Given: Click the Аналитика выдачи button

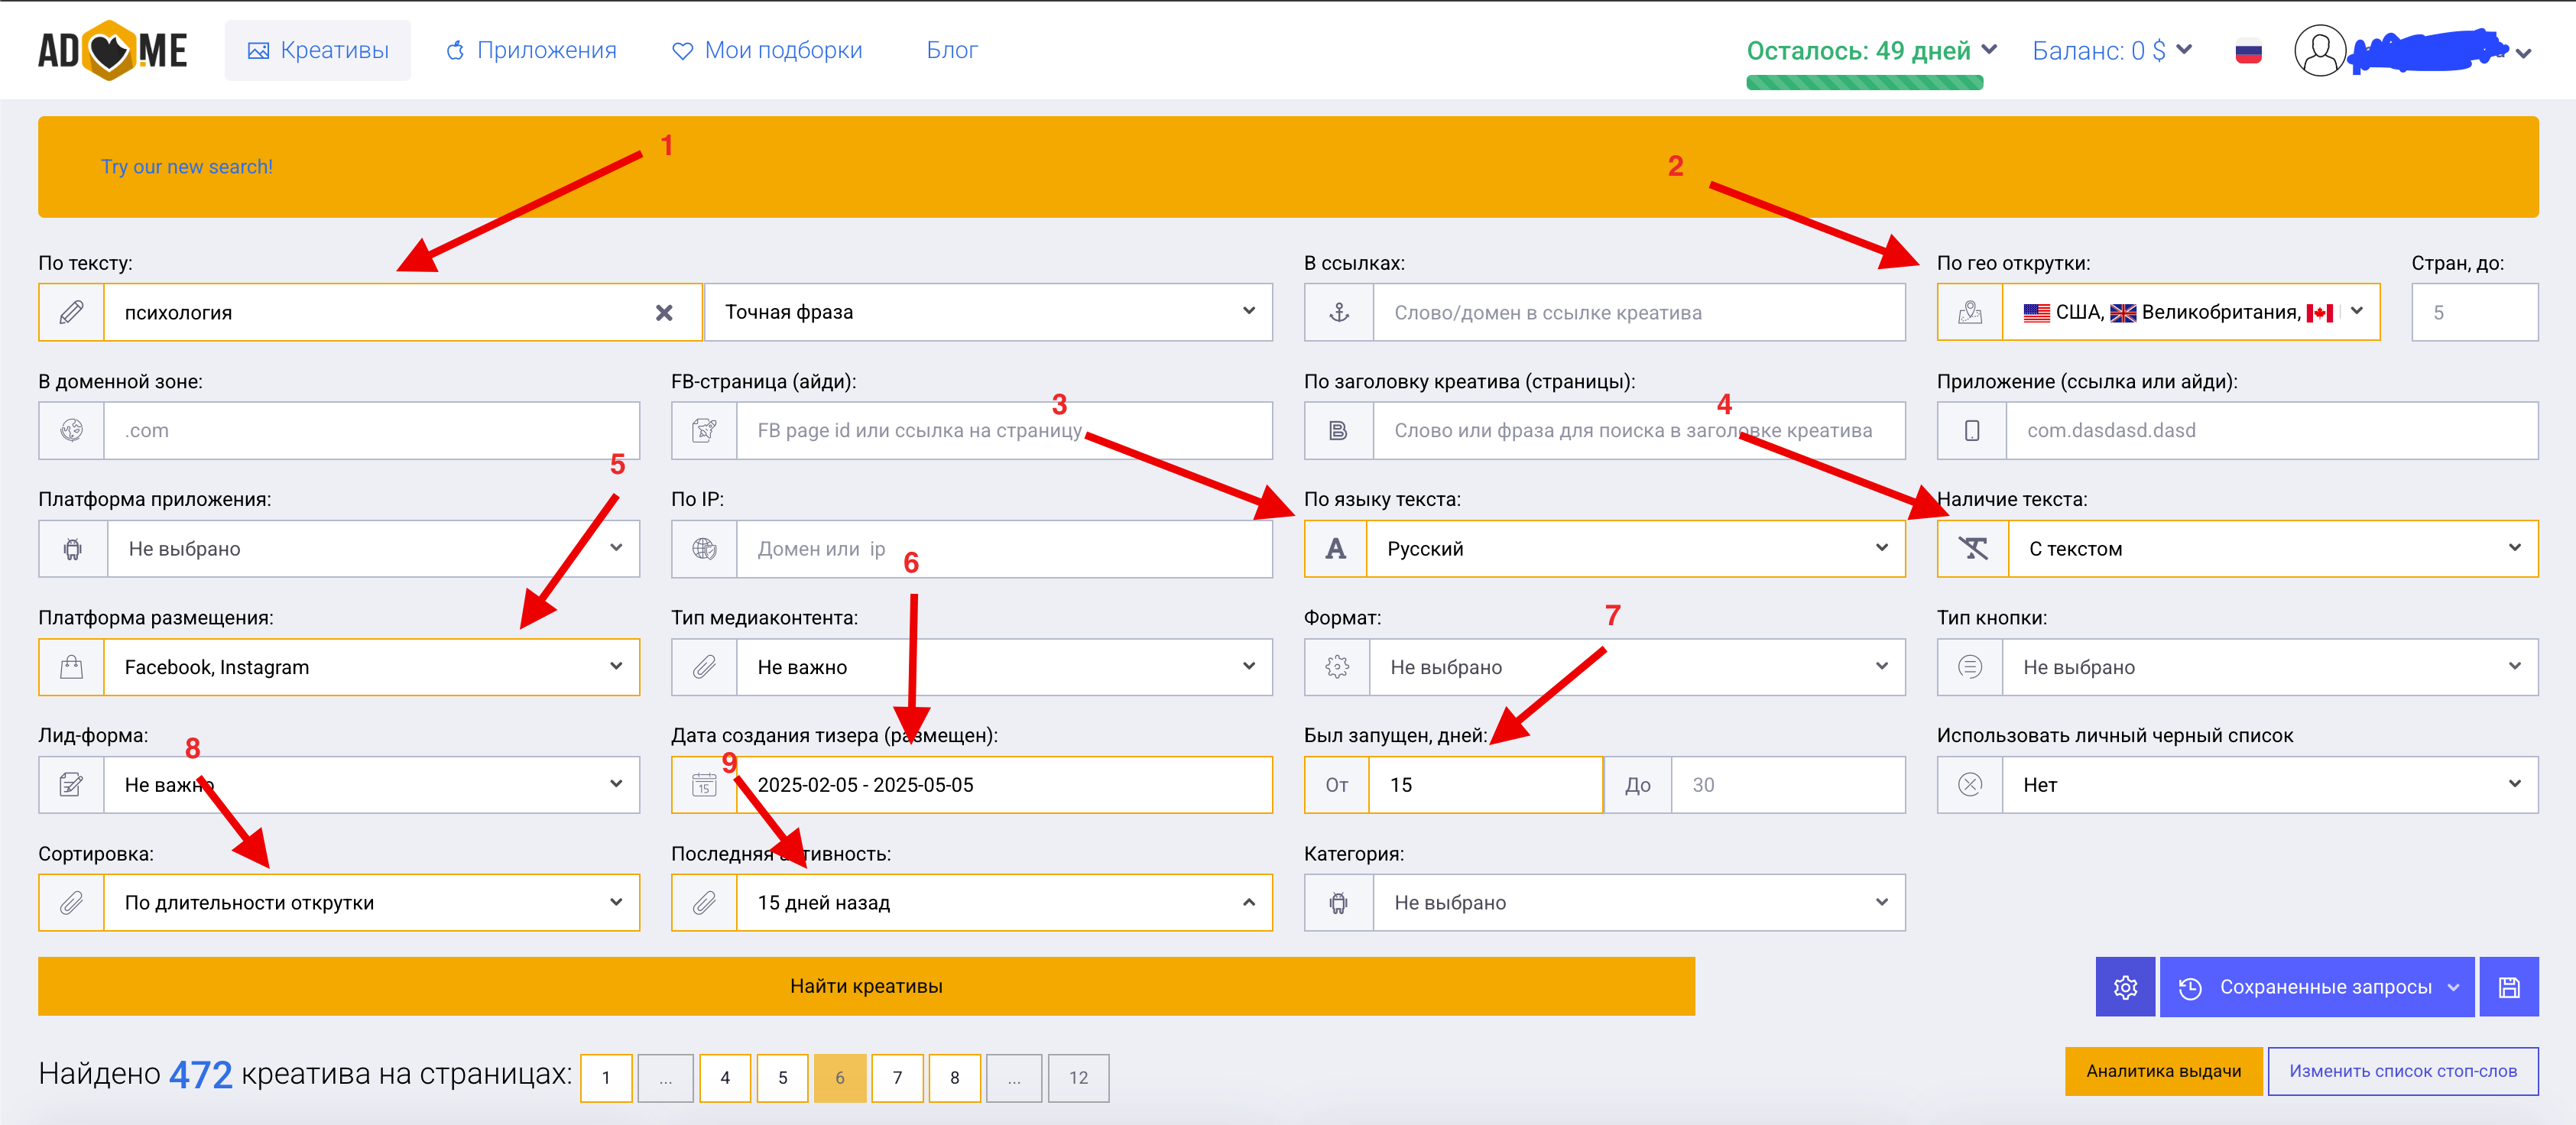Looking at the screenshot, I should [2163, 1071].
